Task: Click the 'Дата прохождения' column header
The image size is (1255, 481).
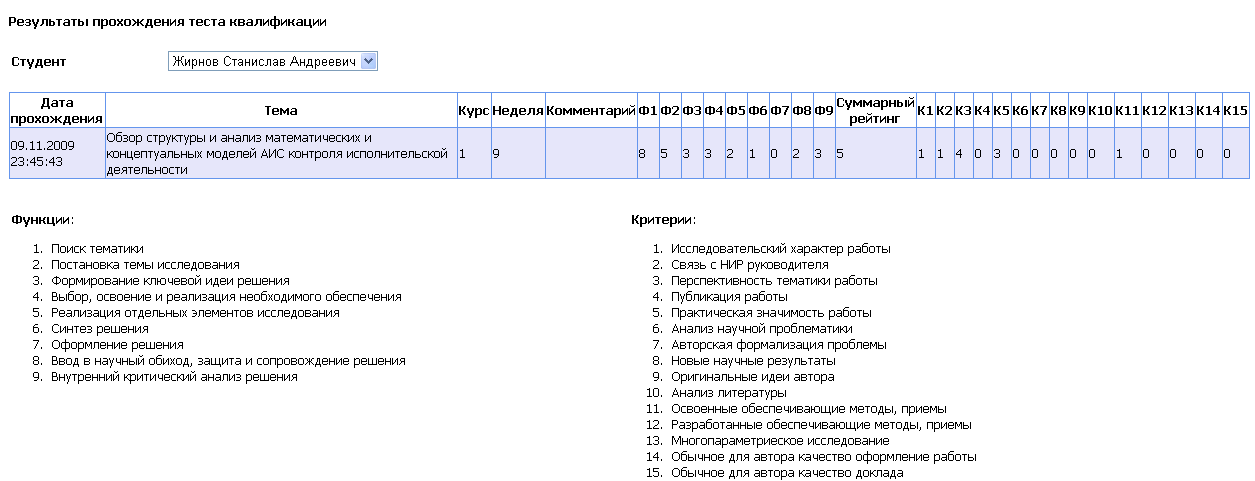Action: click(57, 110)
